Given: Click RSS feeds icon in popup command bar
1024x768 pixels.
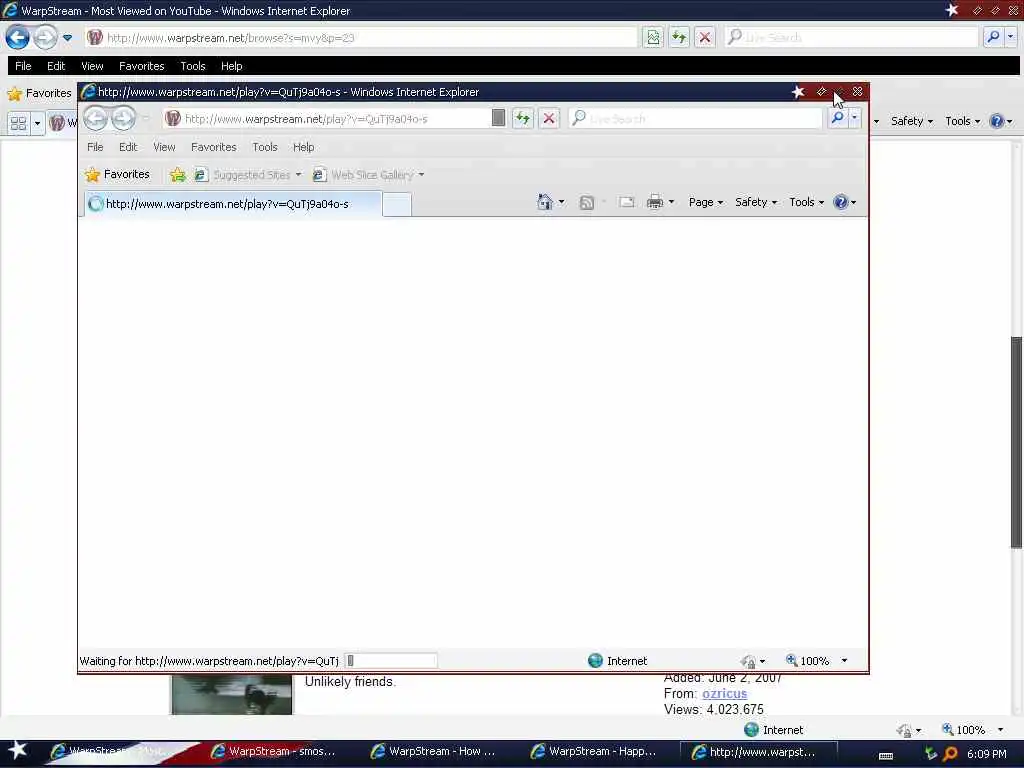Looking at the screenshot, I should 586,202.
